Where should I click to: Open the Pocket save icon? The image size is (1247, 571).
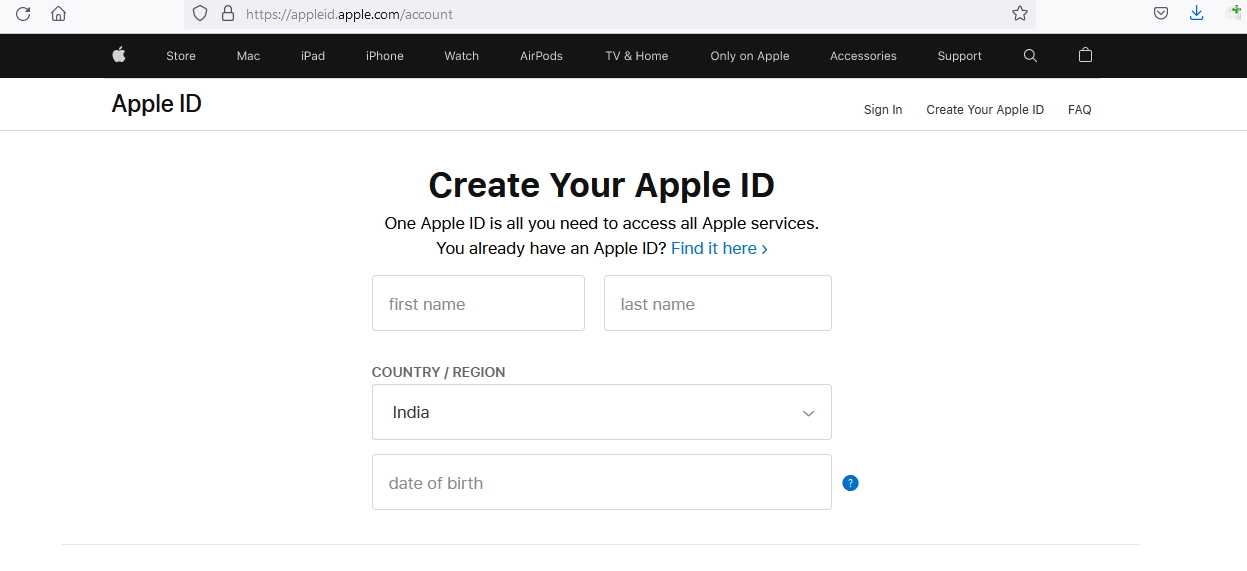[1161, 14]
